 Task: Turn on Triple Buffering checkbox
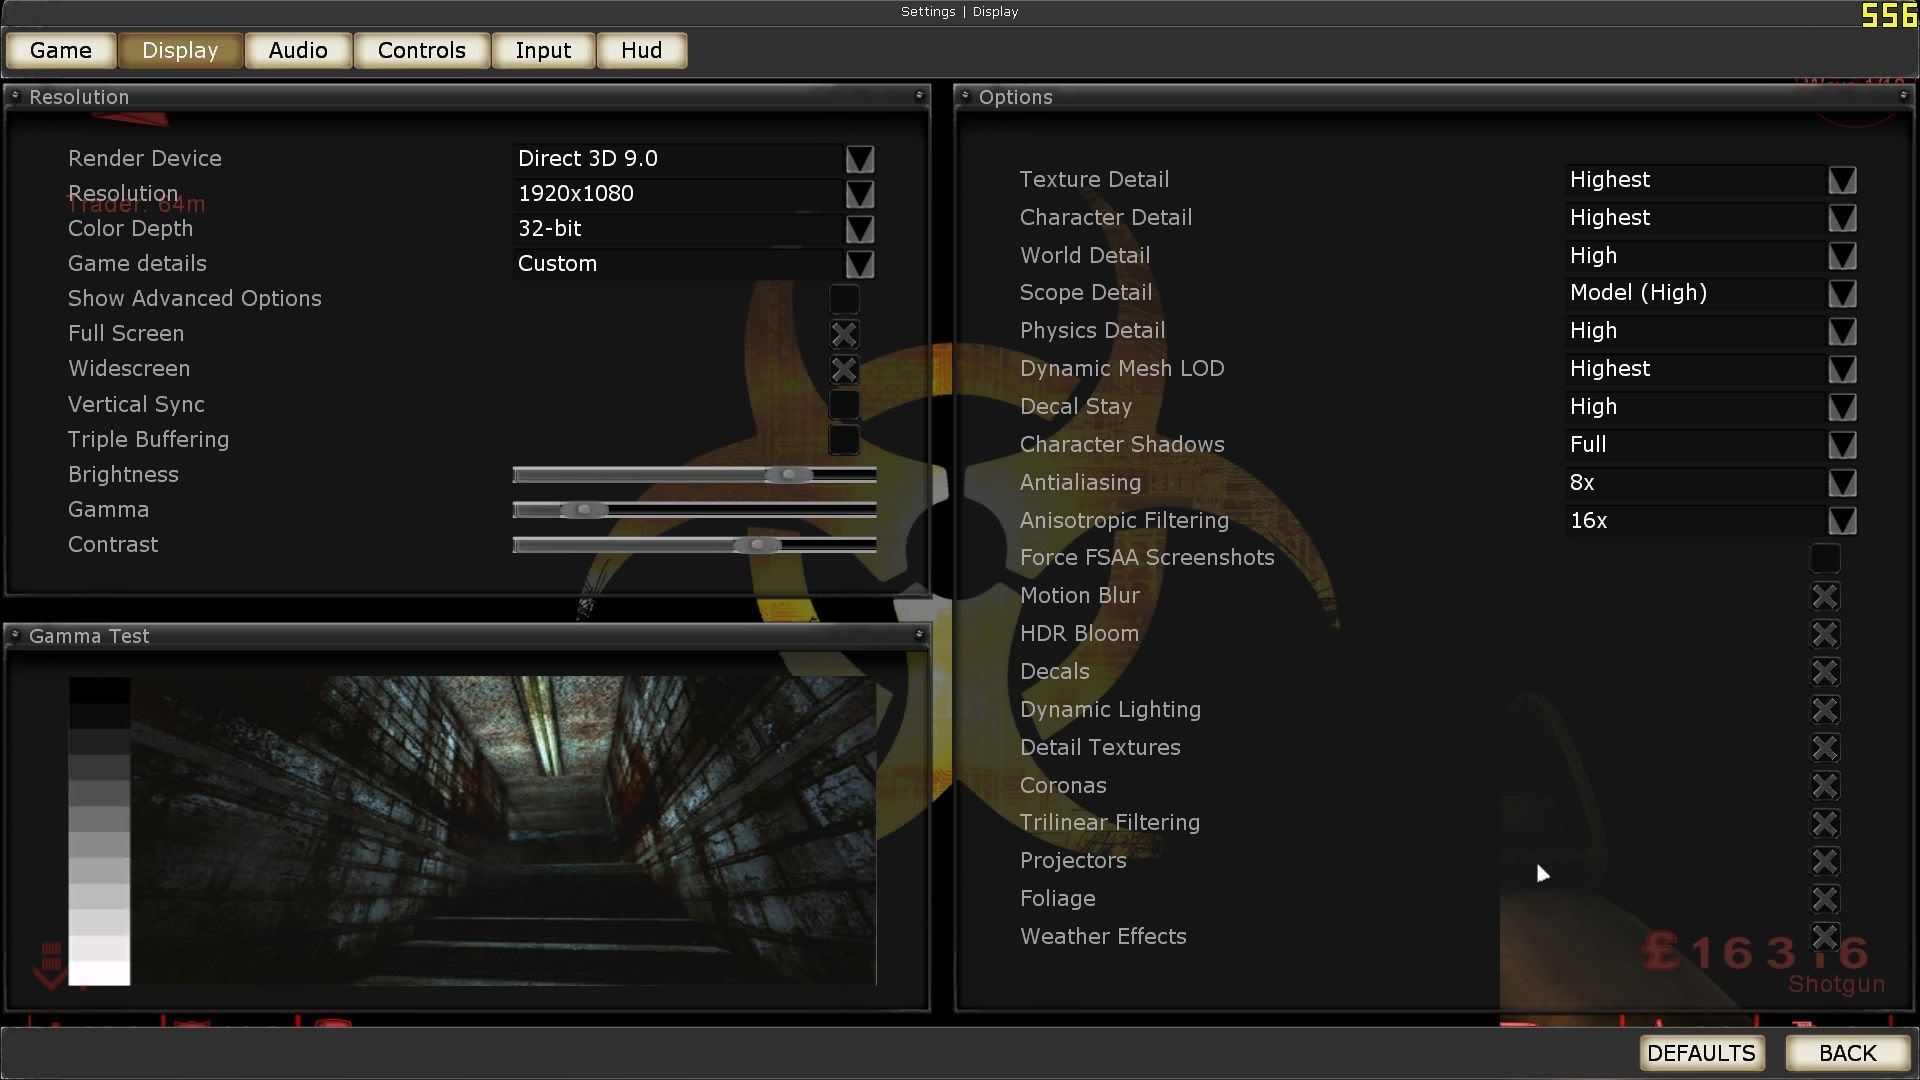844,439
